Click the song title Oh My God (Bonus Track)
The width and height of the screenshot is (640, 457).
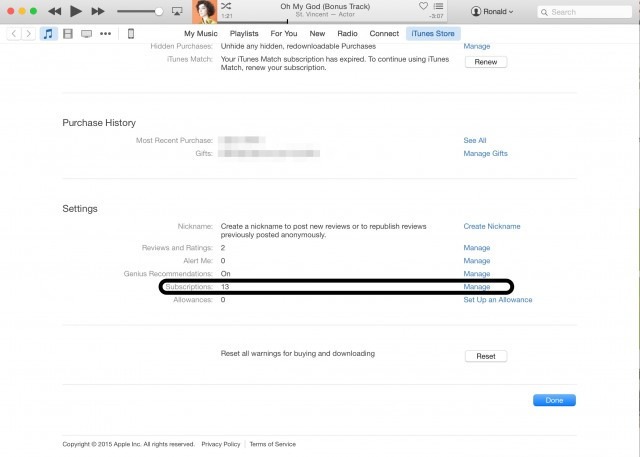[325, 7]
